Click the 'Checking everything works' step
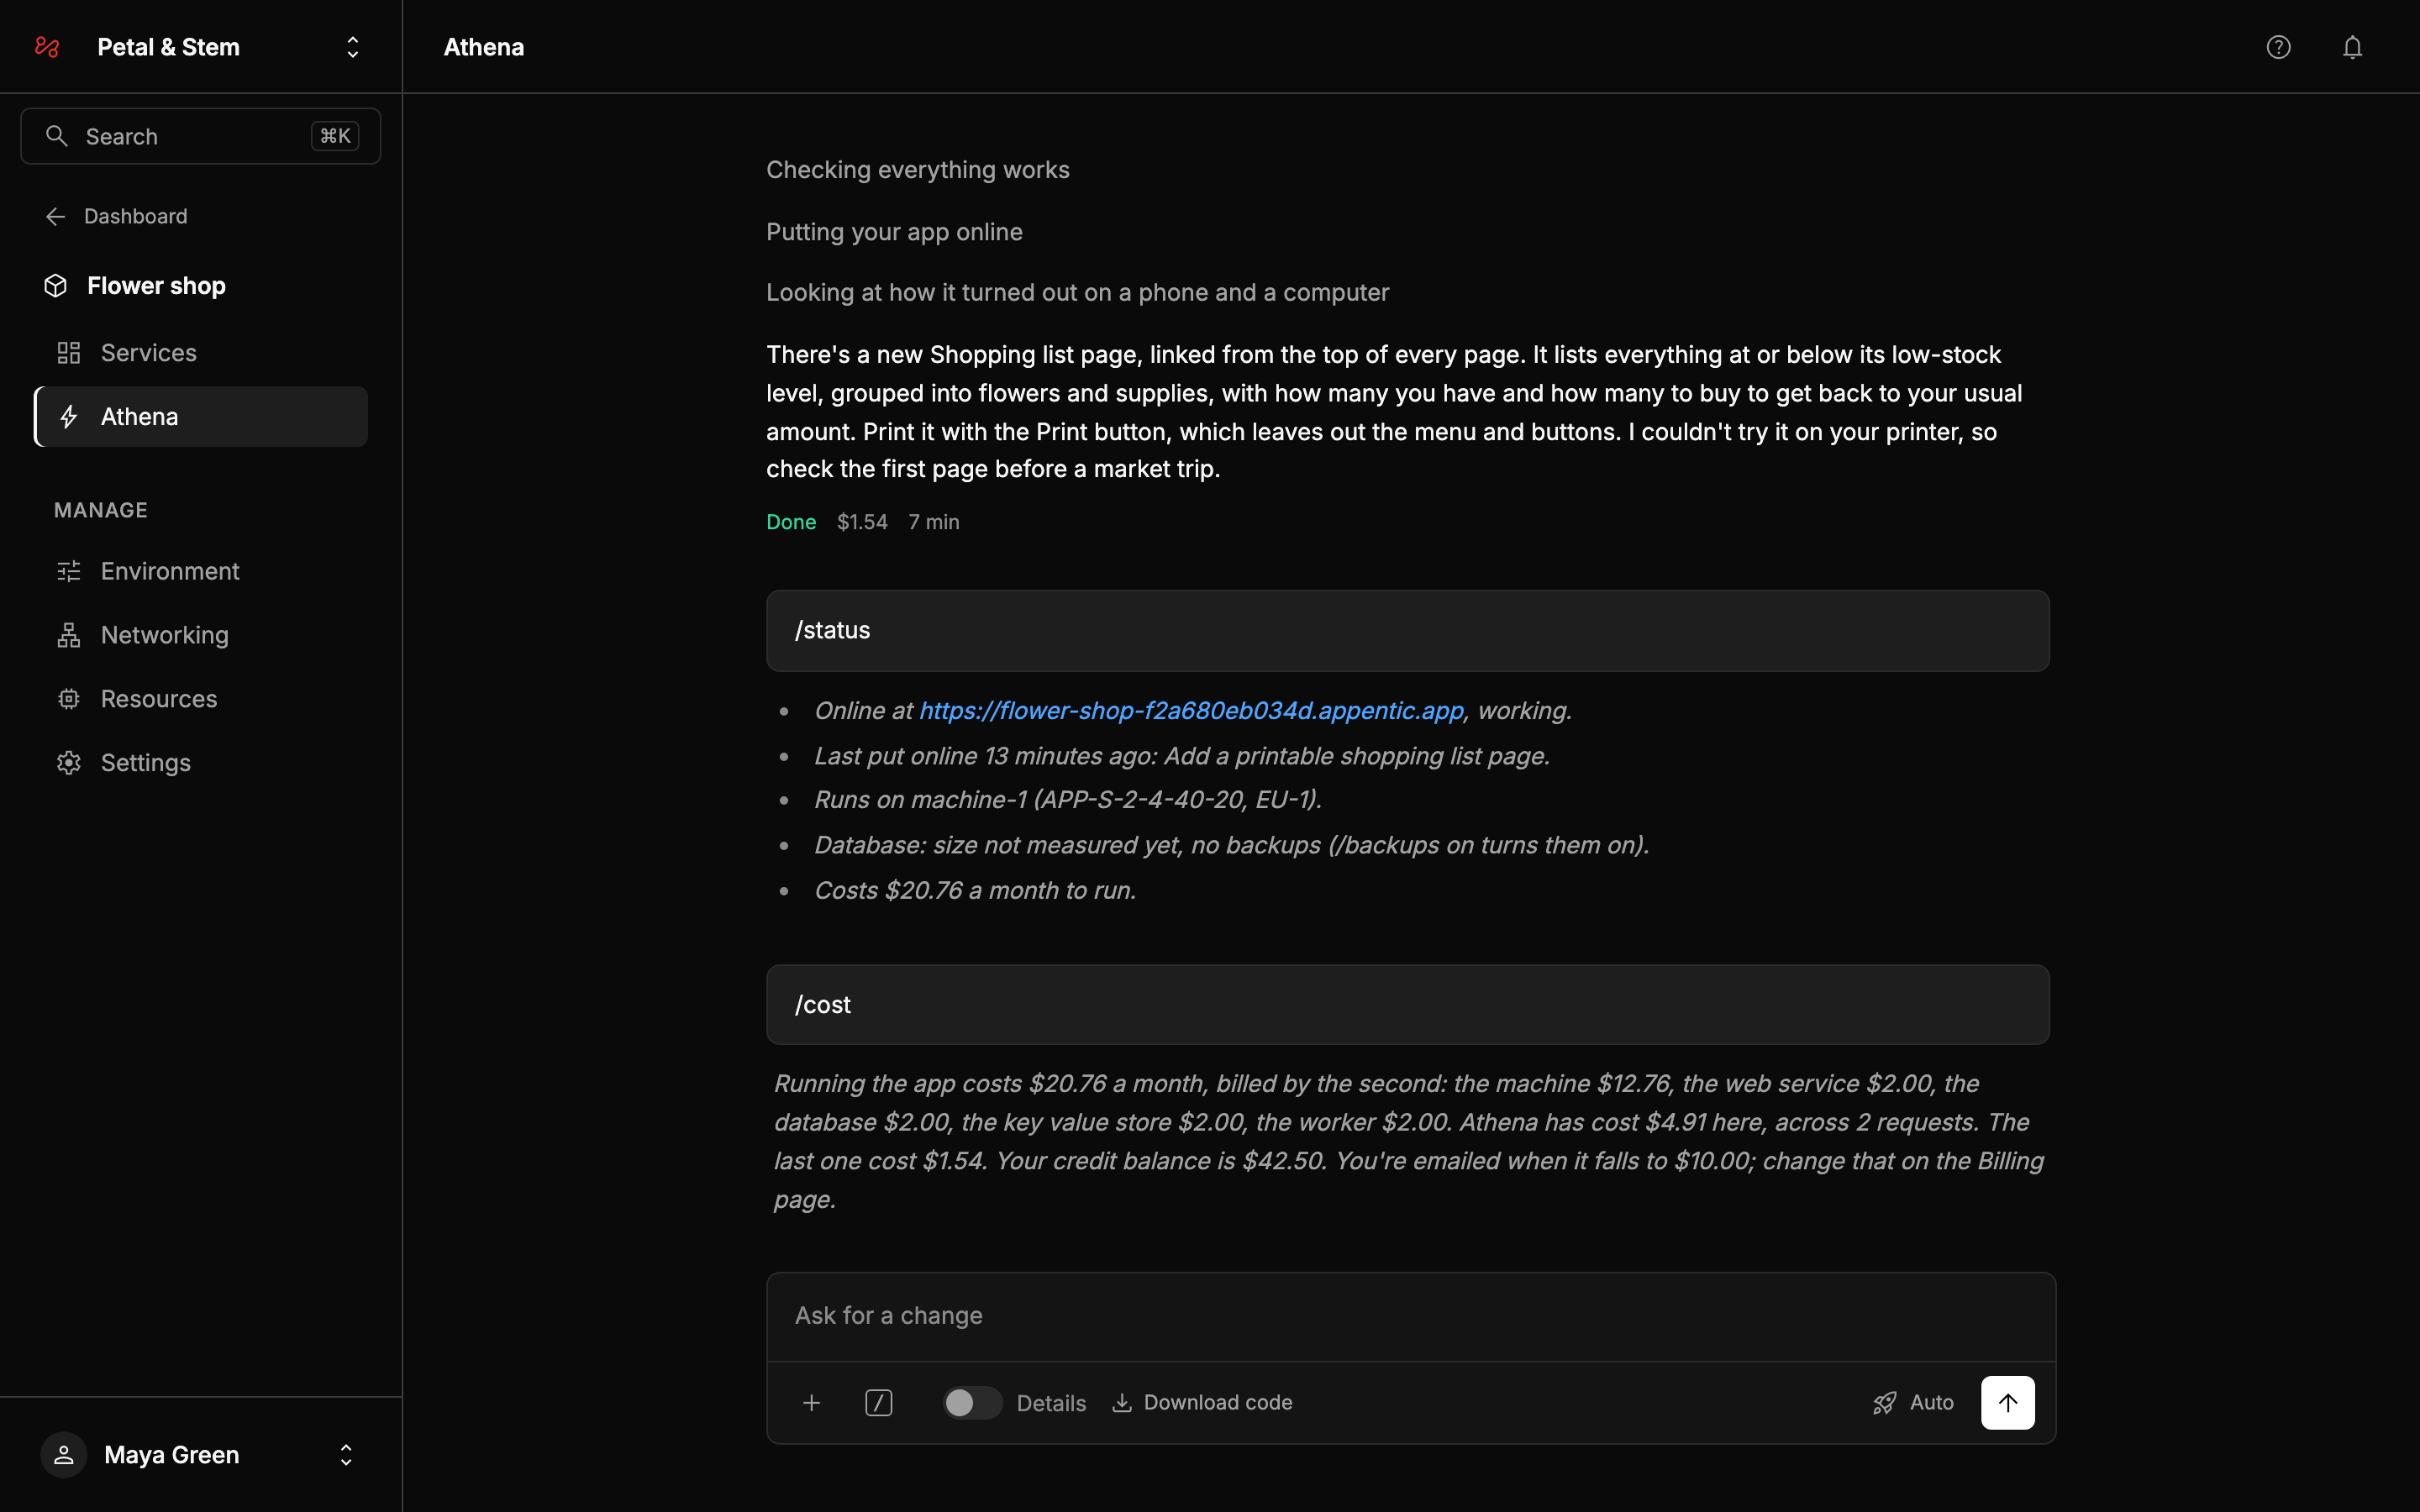Image resolution: width=2420 pixels, height=1512 pixels. pyautogui.click(x=918, y=170)
